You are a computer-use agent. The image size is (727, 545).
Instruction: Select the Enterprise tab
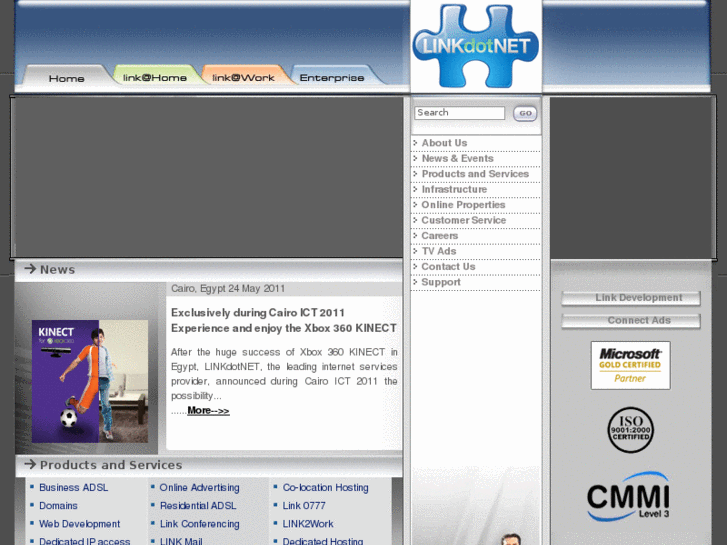tap(332, 77)
